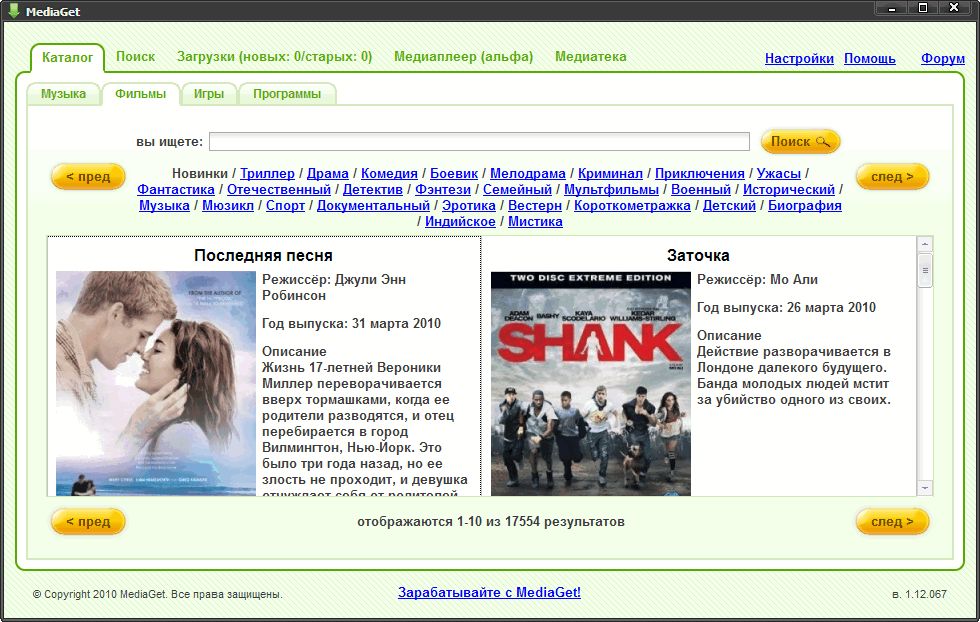Open 'Зарабатывайте с MediaGet!' link
This screenshot has height=622, width=980.
coord(489,593)
